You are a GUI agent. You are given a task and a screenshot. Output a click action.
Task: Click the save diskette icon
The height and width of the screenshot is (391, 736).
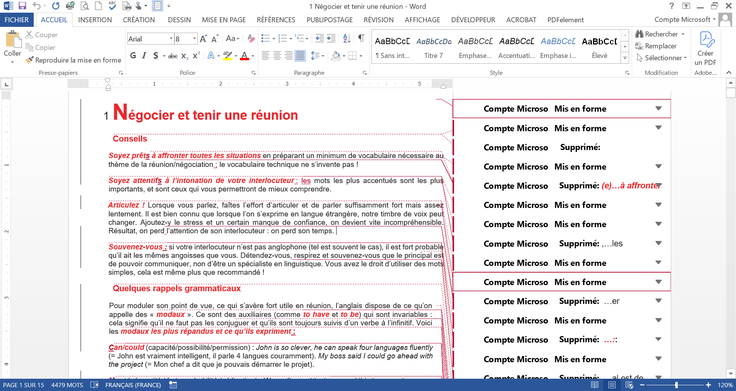coord(22,6)
